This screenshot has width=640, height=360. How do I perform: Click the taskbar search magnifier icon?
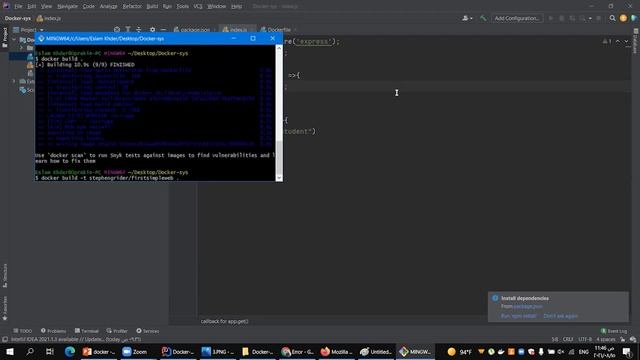click(30, 351)
